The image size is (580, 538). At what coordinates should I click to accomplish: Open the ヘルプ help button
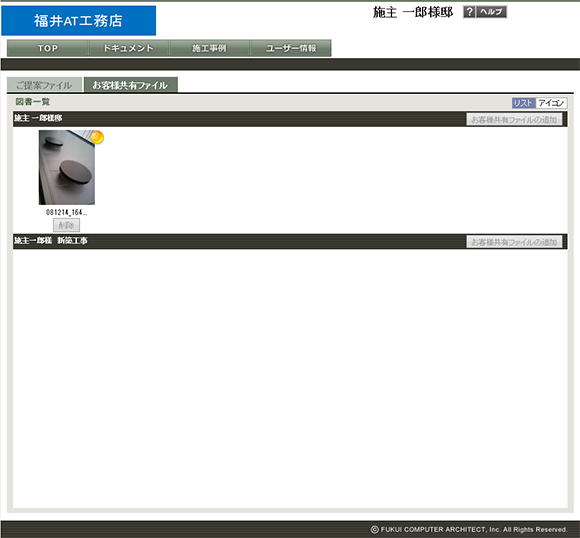click(x=491, y=12)
